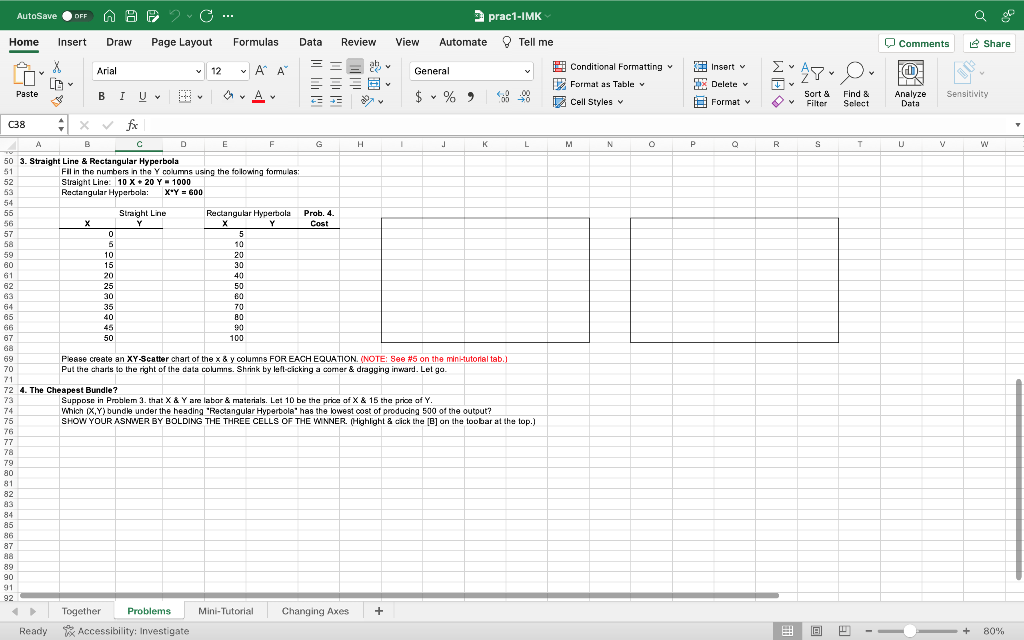Click Increase Decimal icon
This screenshot has height=640, width=1024.
[x=503, y=97]
